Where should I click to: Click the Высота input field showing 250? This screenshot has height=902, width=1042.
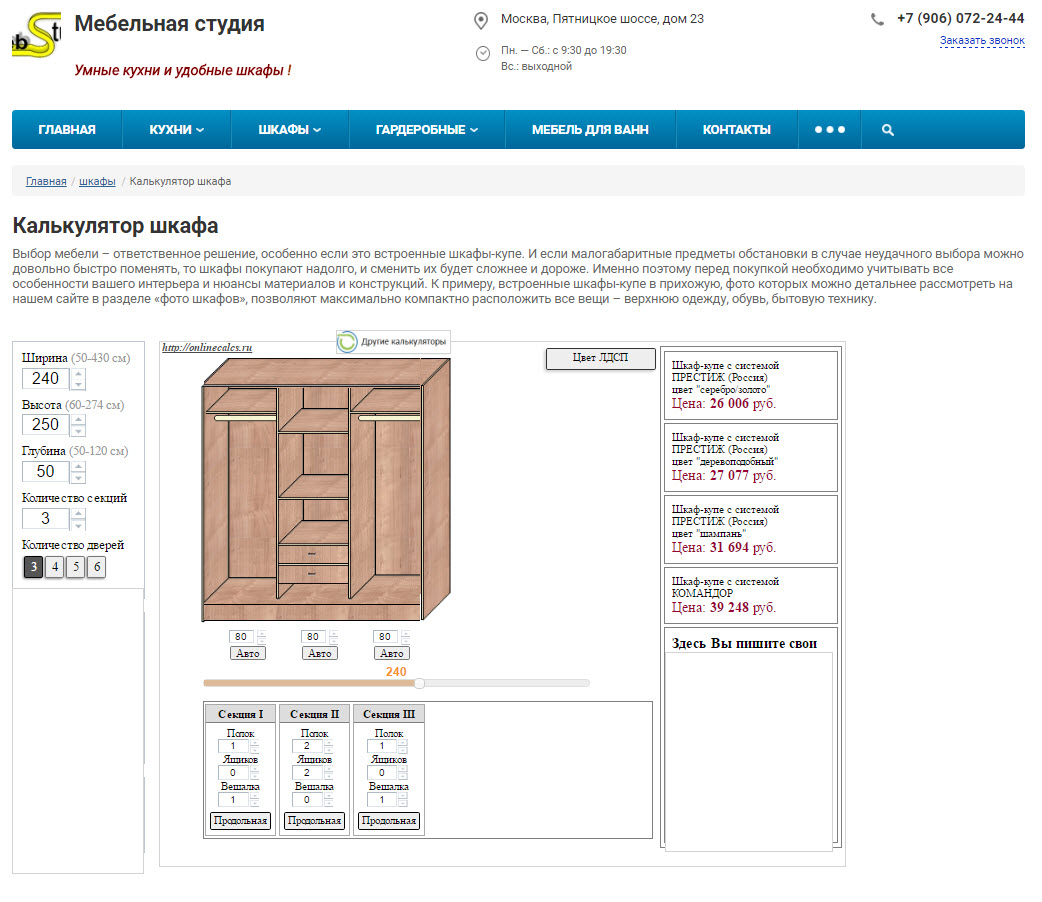(45, 424)
